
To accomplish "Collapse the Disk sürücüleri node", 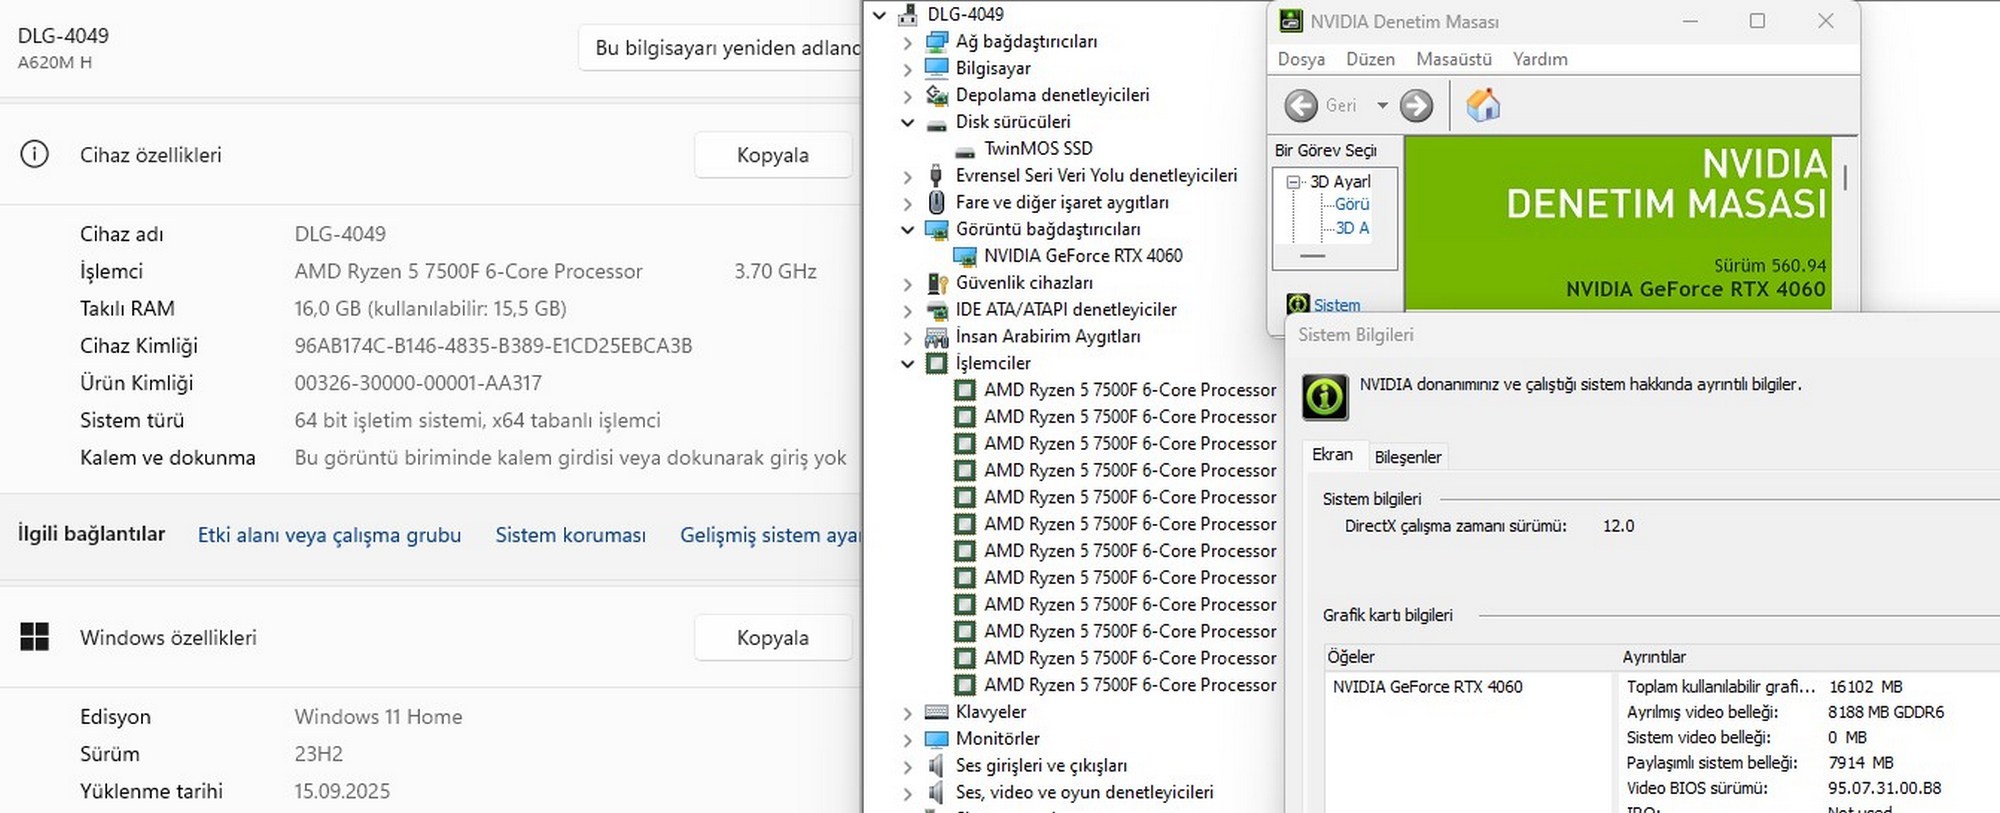I will (907, 122).
